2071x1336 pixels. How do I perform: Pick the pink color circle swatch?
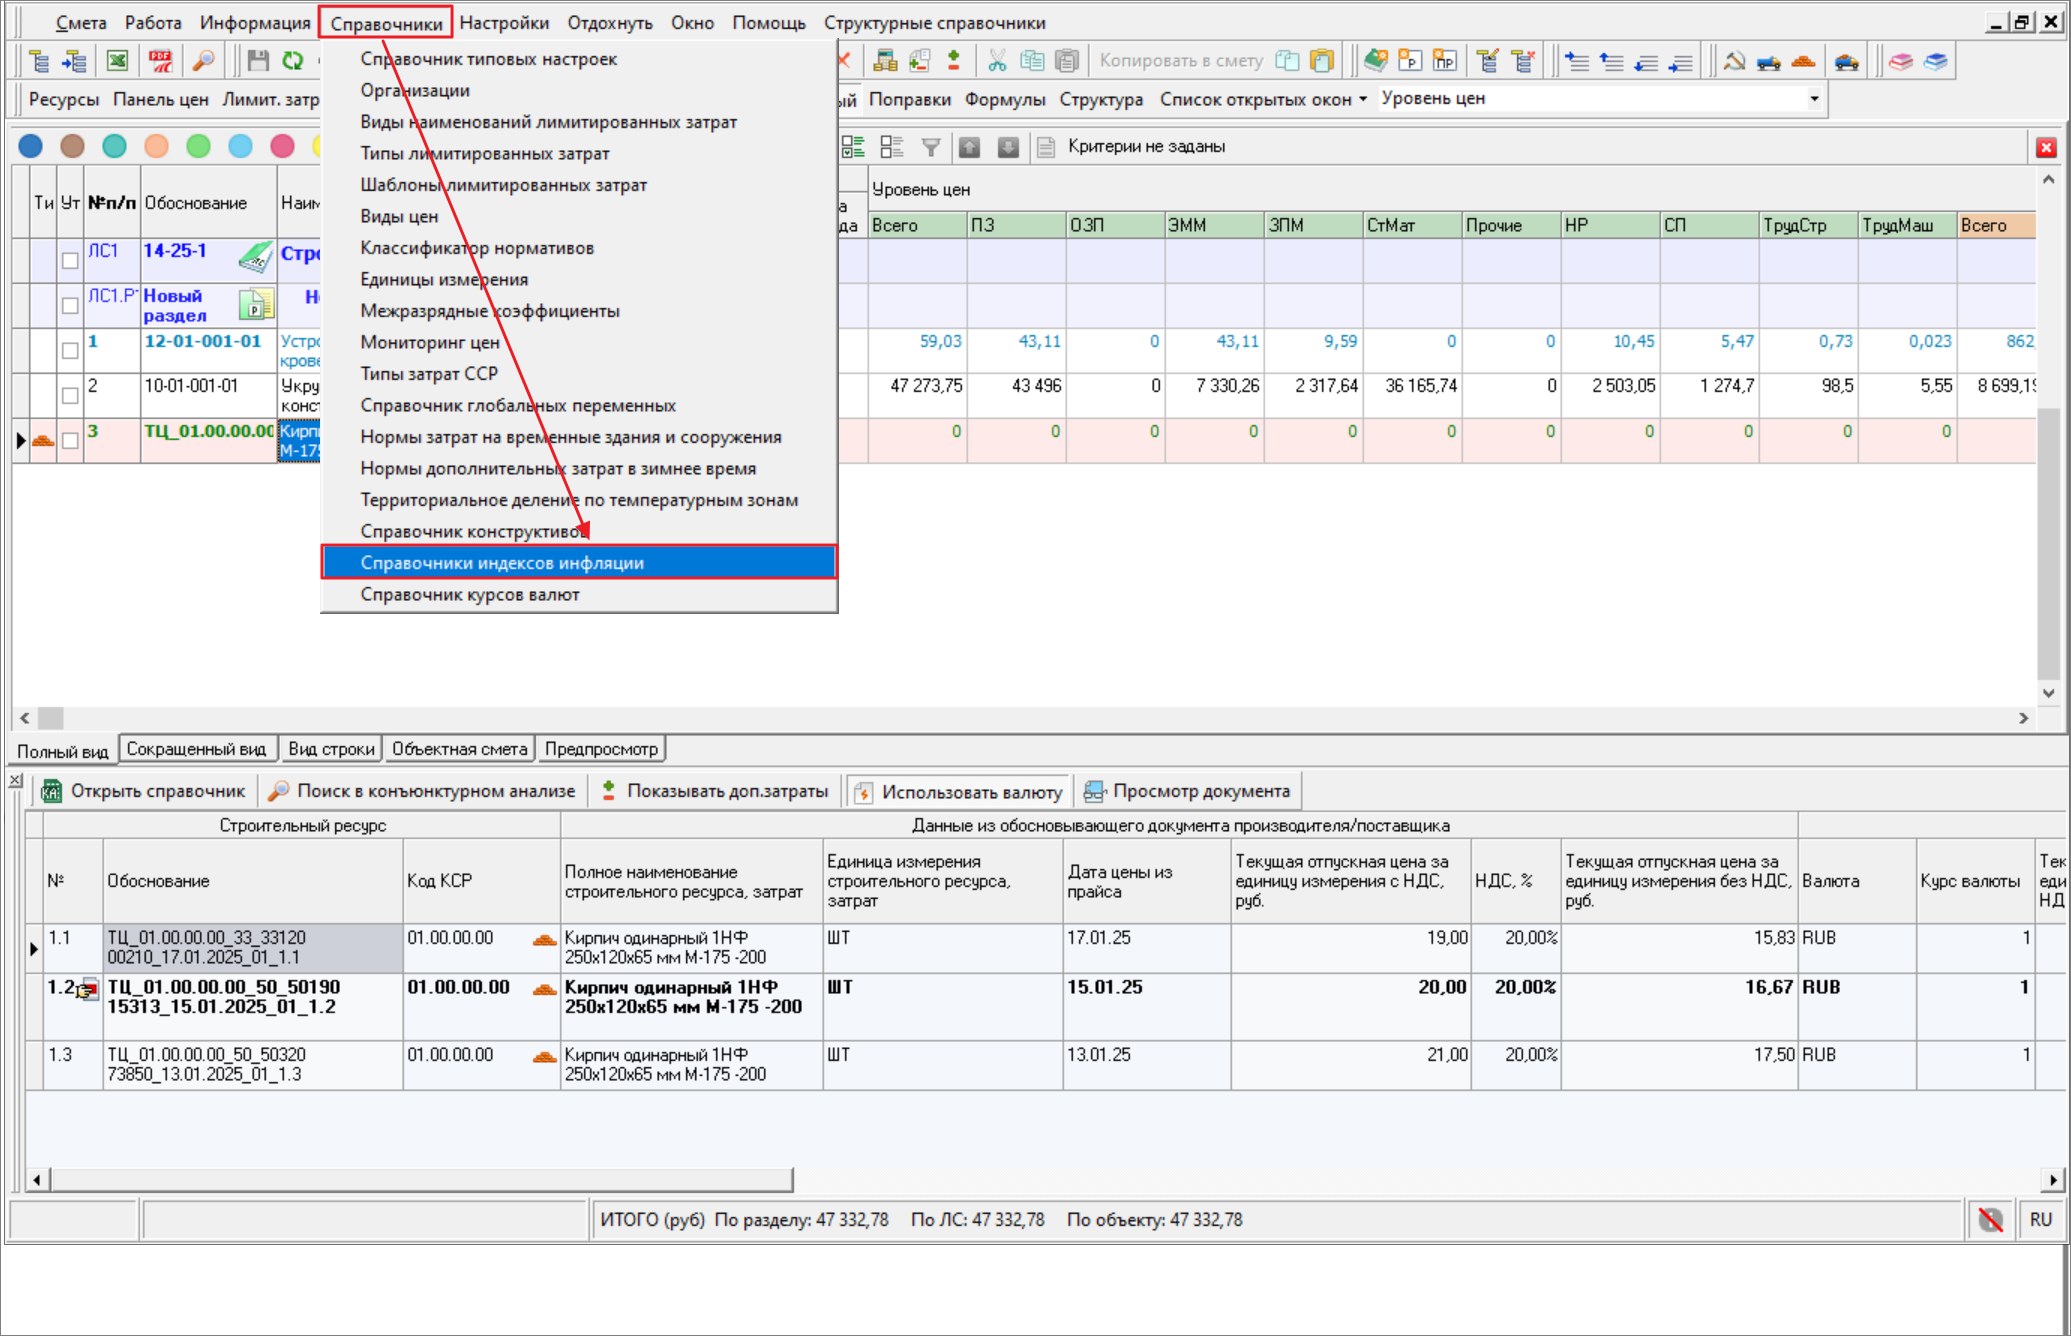(x=283, y=146)
